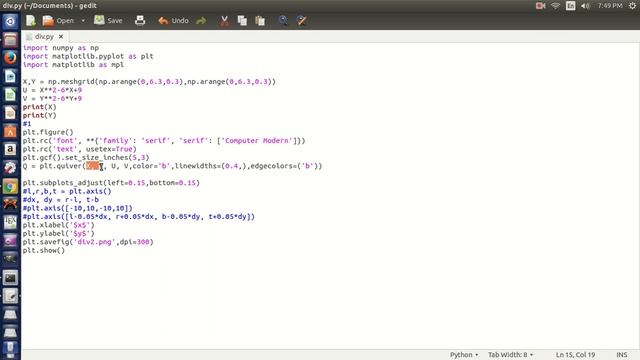Open Find and Replace tool
Screen dimensions: 640x360
click(x=302, y=20)
